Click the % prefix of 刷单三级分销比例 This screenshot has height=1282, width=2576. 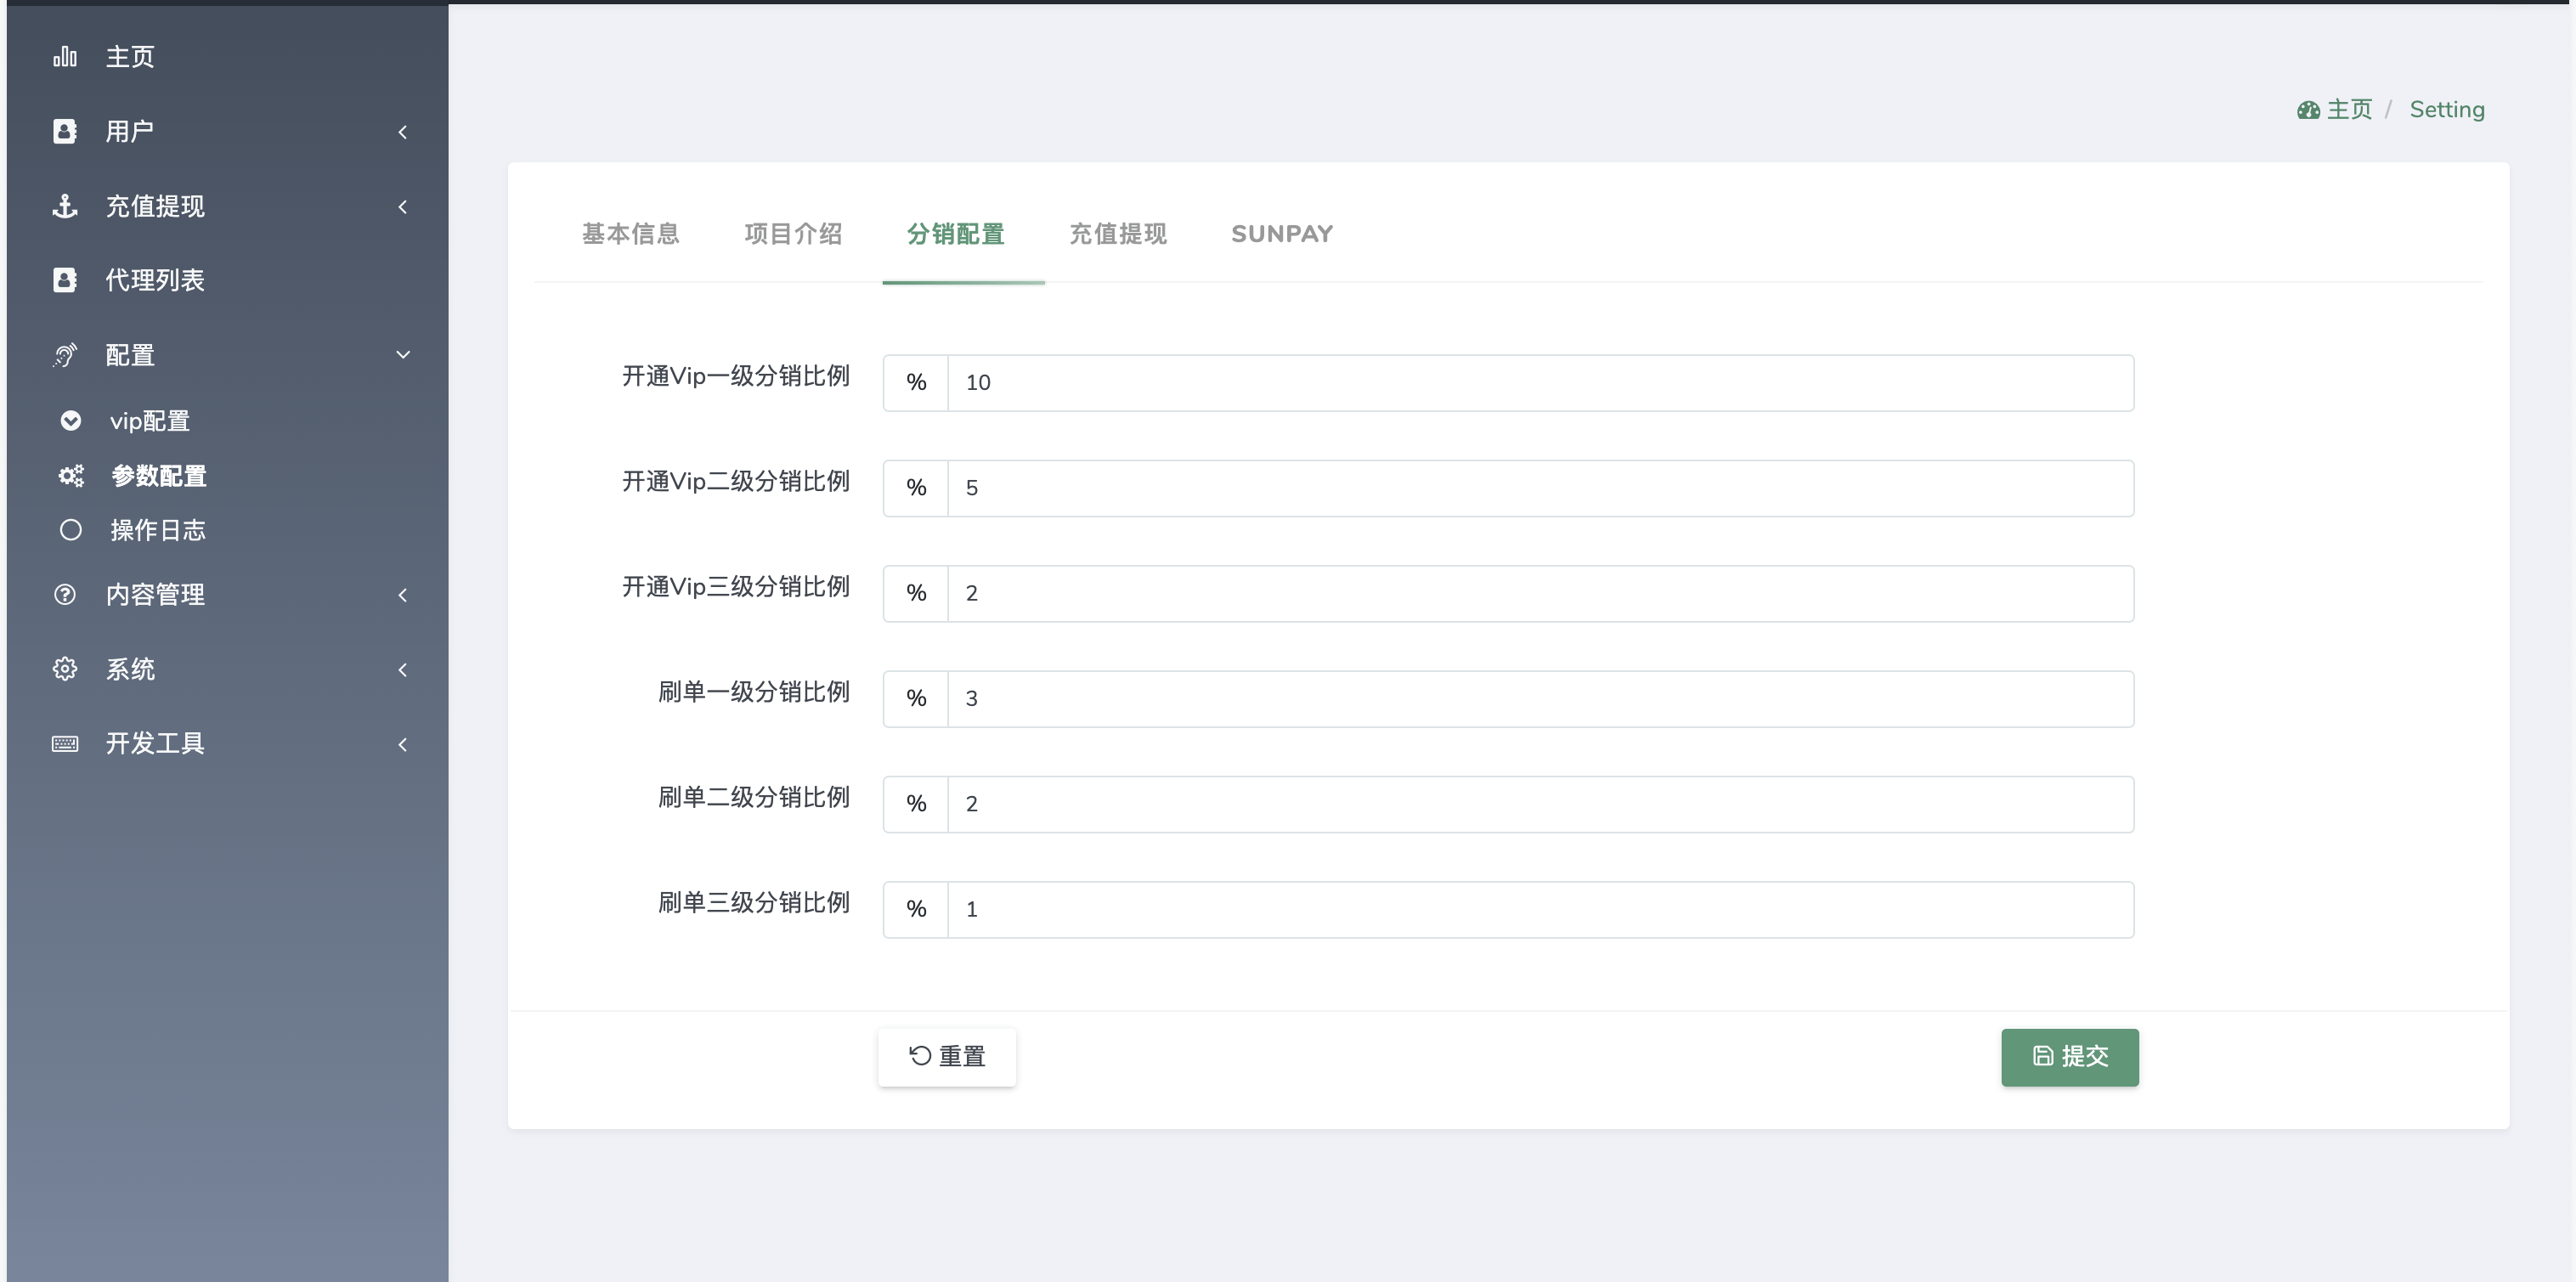[916, 910]
